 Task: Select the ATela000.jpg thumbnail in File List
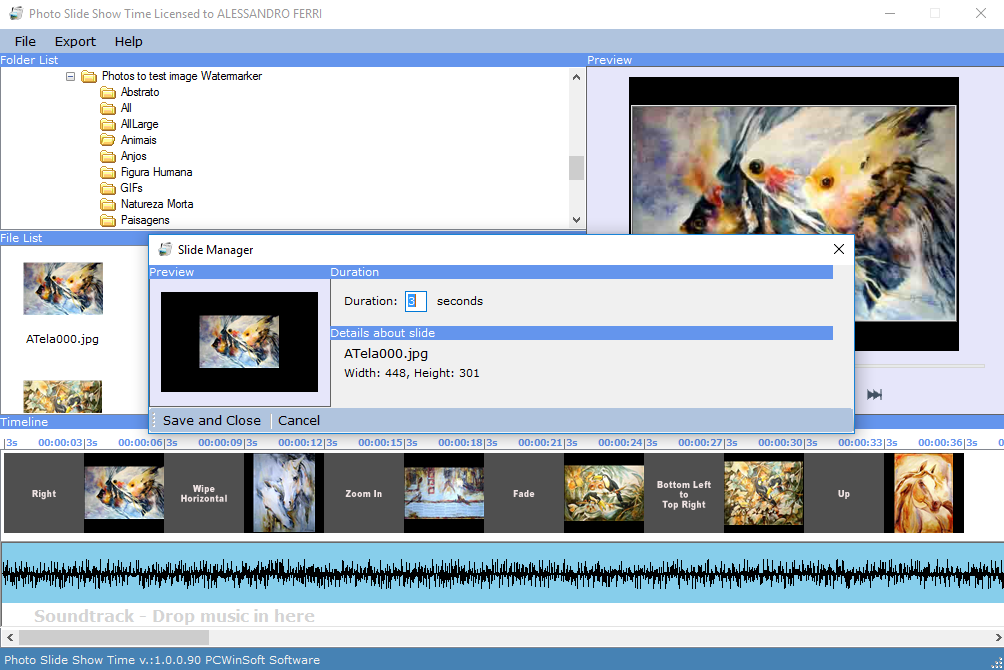pyautogui.click(x=63, y=288)
